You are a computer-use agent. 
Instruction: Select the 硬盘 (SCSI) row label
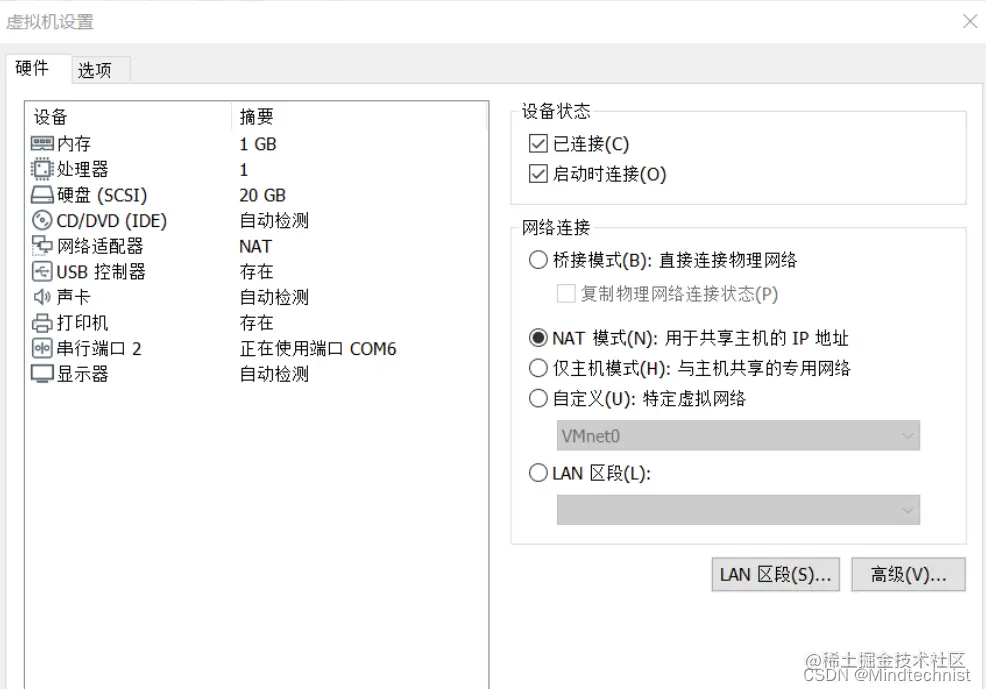coord(102,196)
